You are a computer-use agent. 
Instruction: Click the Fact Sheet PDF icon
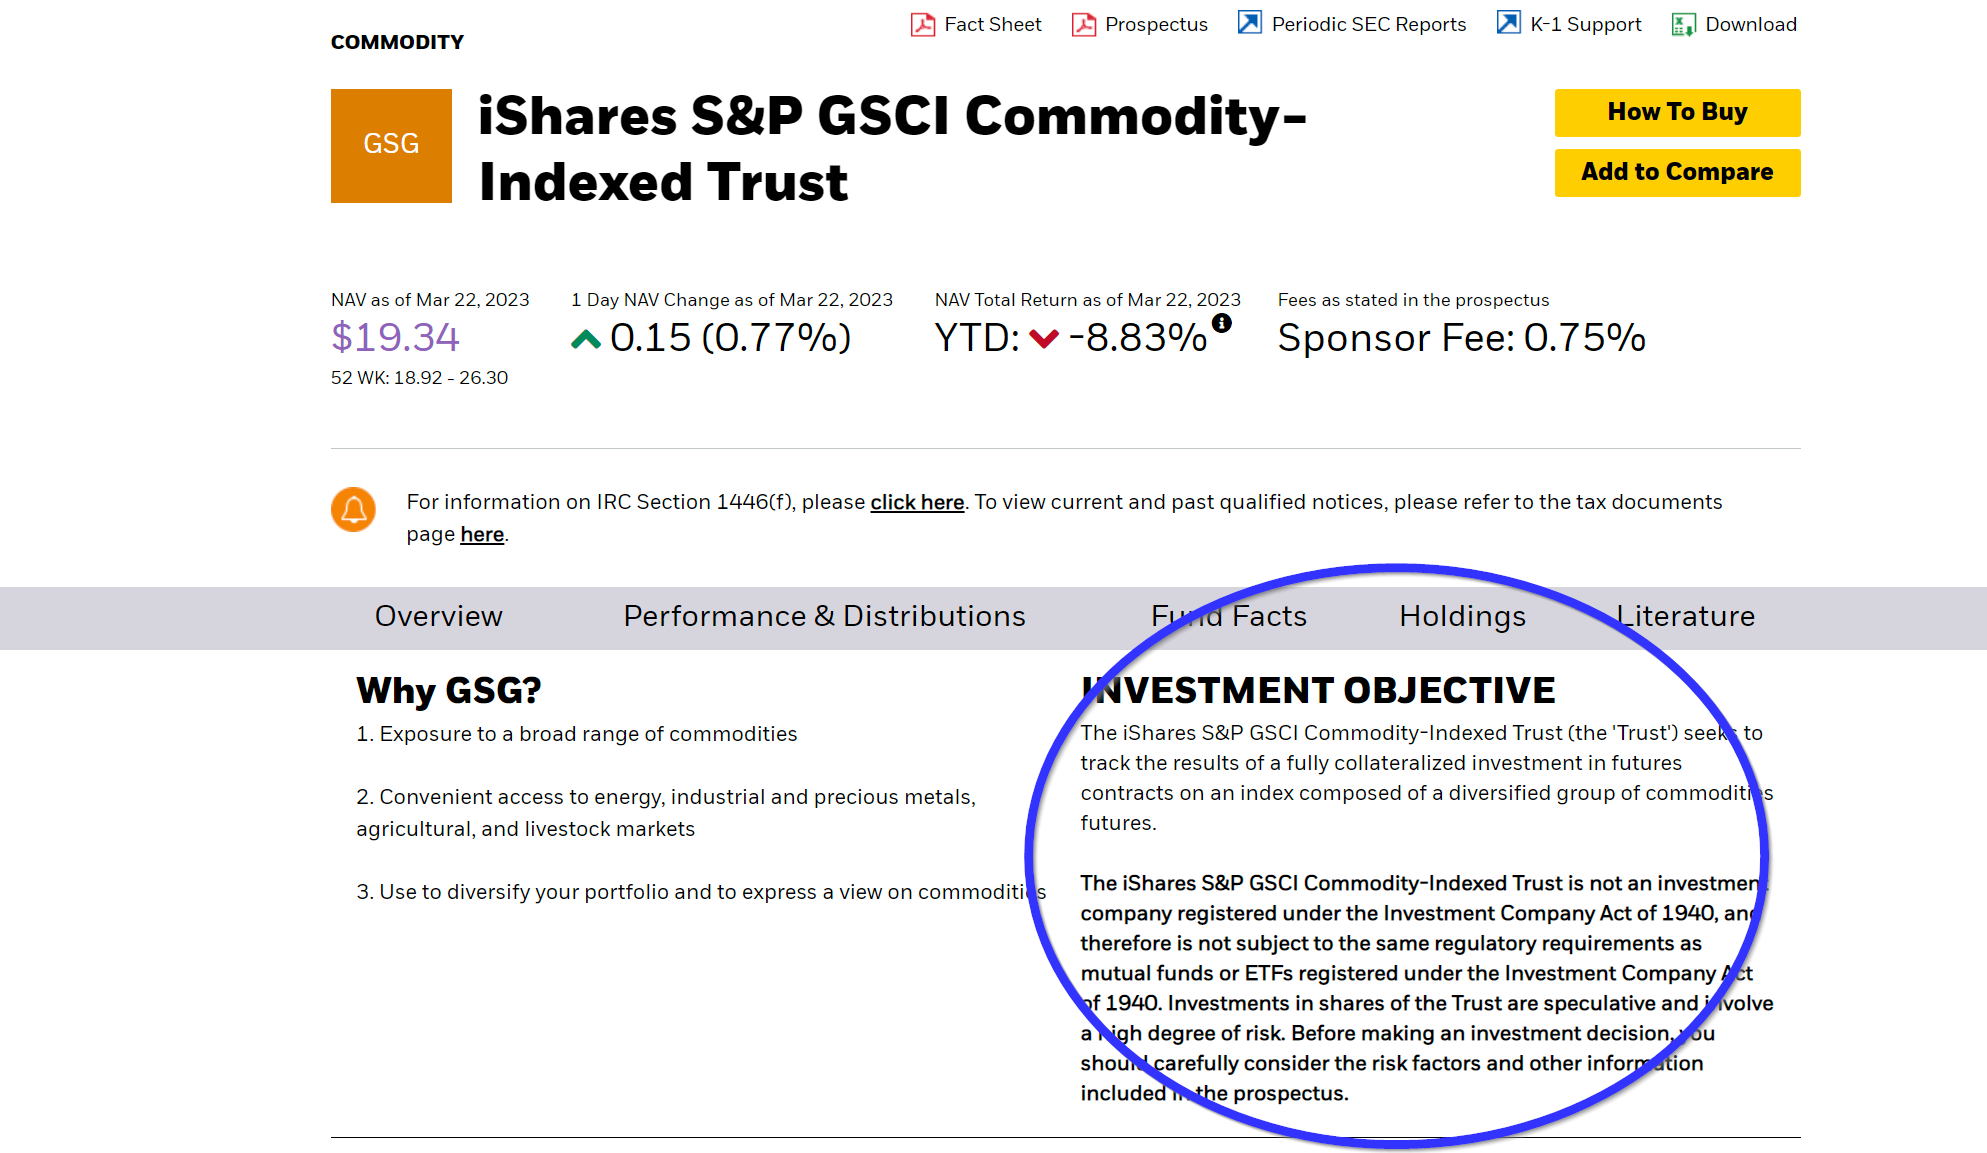click(x=922, y=24)
